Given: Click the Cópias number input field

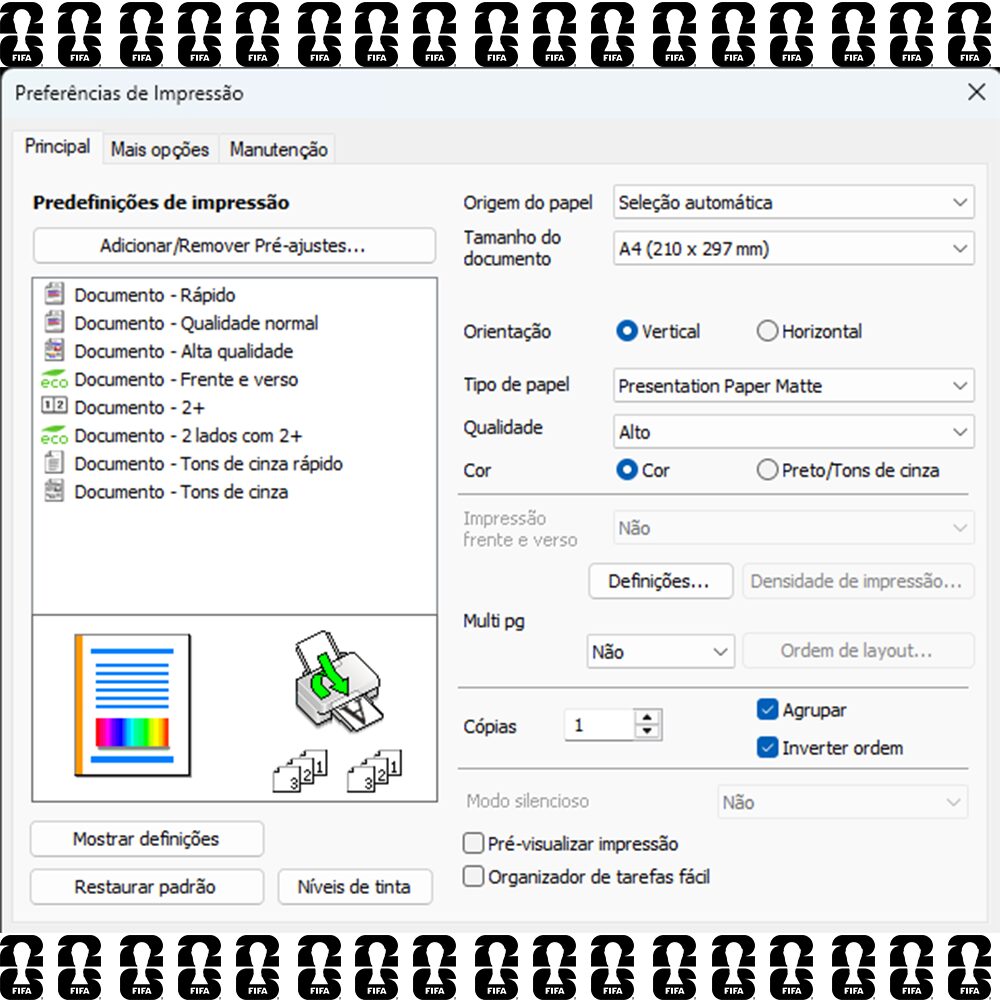Looking at the screenshot, I should tap(599, 724).
